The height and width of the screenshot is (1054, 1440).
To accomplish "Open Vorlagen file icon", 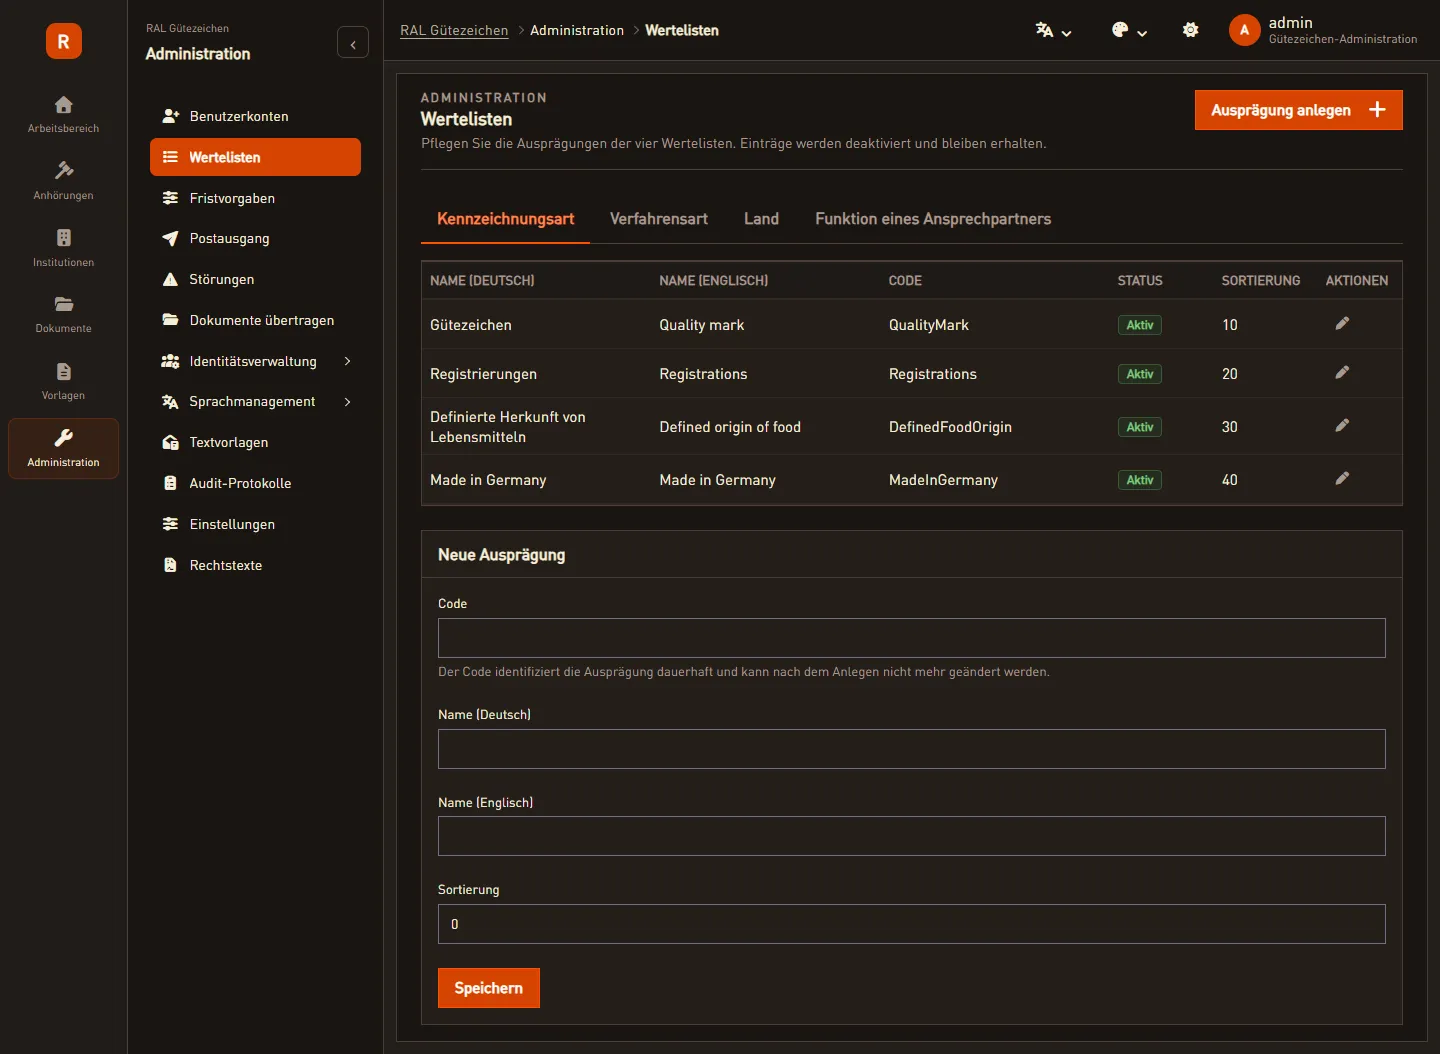I will (63, 371).
